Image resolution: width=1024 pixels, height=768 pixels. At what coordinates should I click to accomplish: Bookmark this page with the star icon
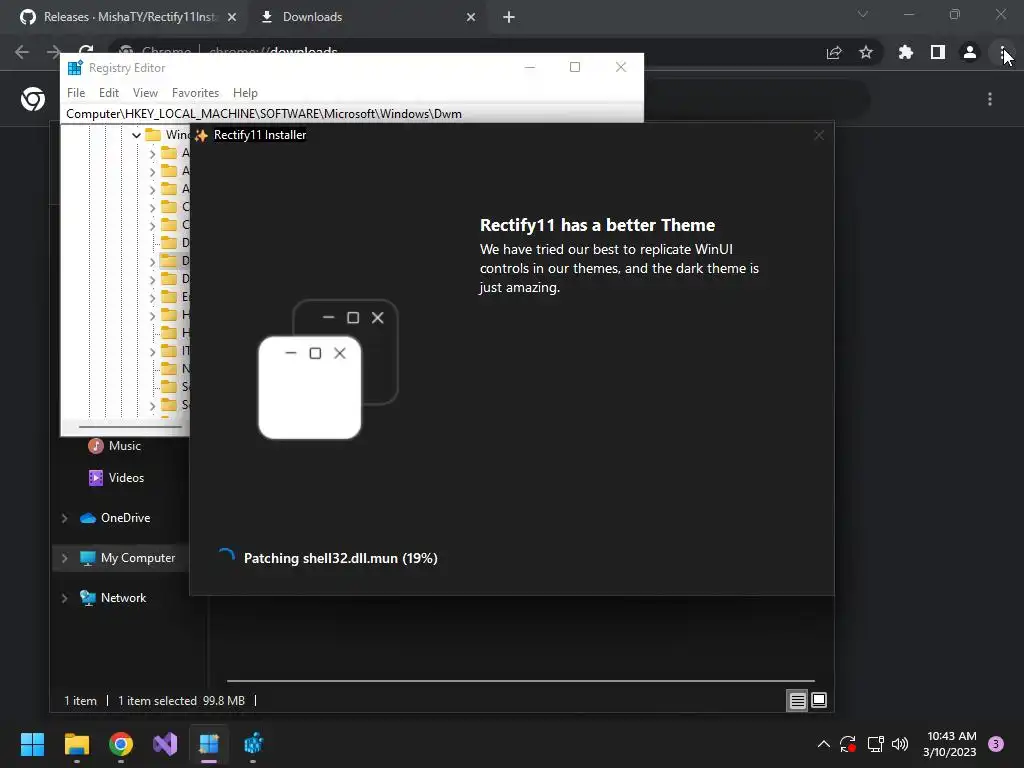pyautogui.click(x=866, y=52)
